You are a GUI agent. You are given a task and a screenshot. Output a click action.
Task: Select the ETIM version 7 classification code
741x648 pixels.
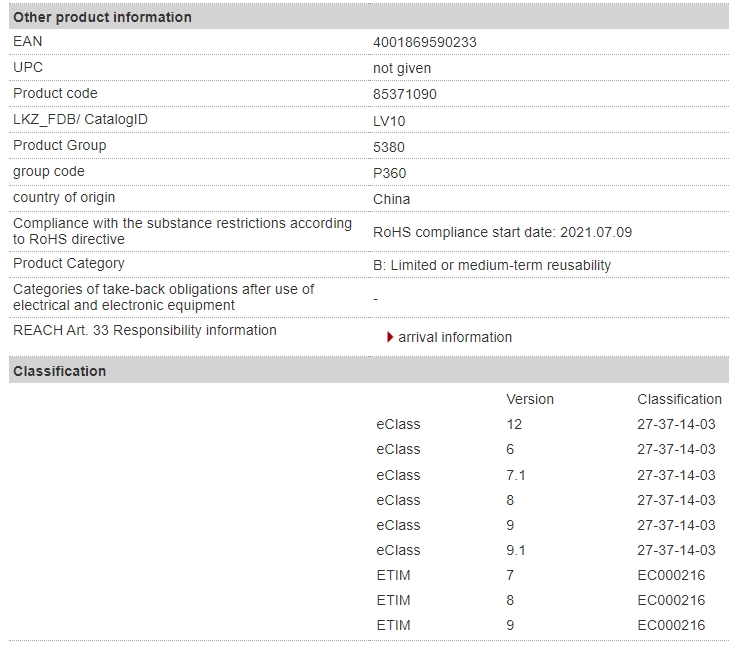click(671, 575)
